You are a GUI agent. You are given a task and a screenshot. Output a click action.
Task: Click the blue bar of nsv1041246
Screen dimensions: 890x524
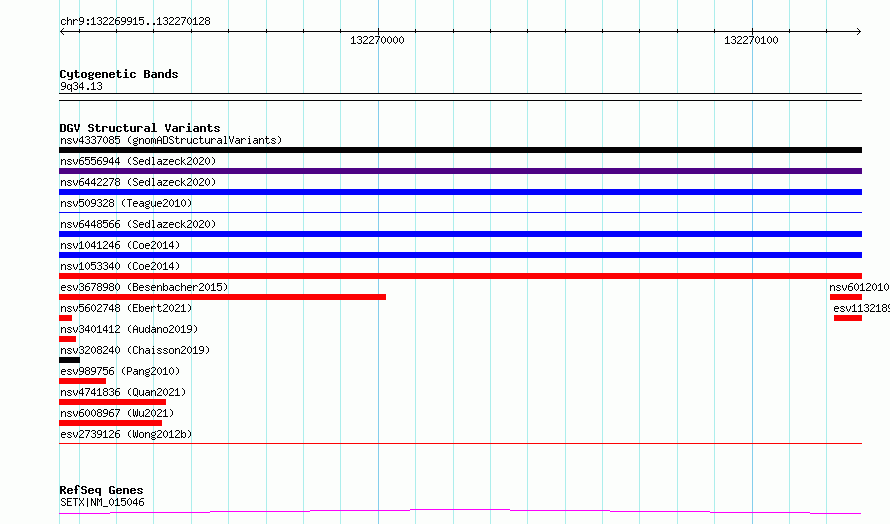coord(460,255)
